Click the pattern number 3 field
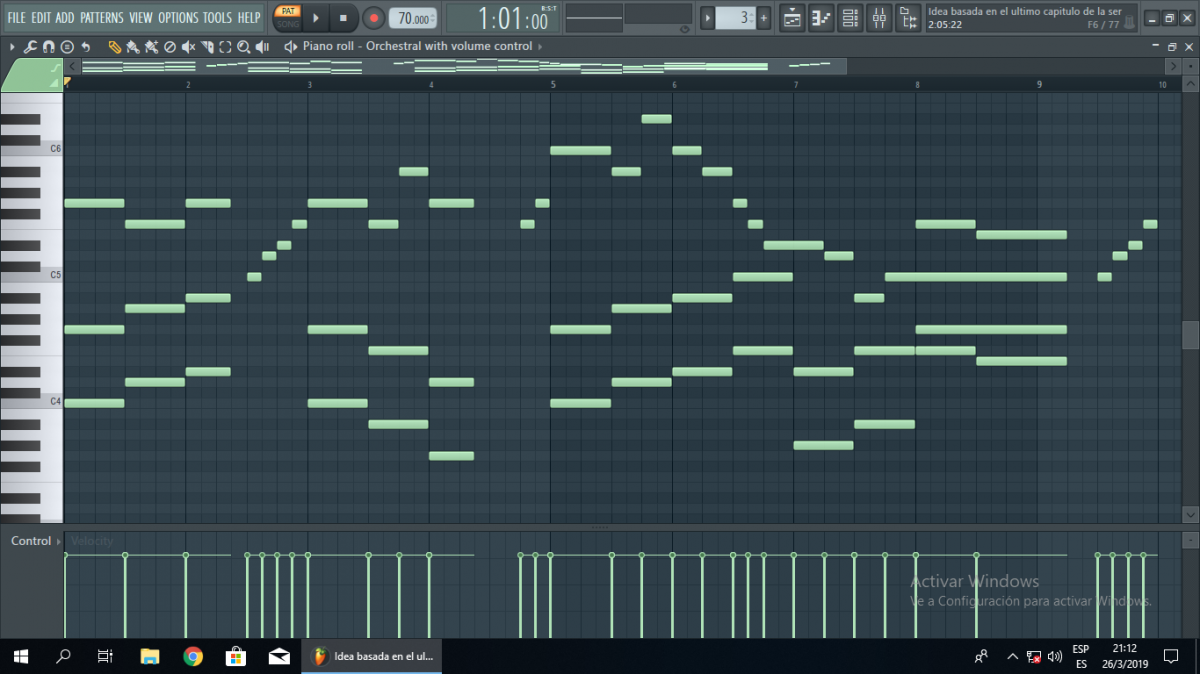This screenshot has height=674, width=1200. (735, 18)
